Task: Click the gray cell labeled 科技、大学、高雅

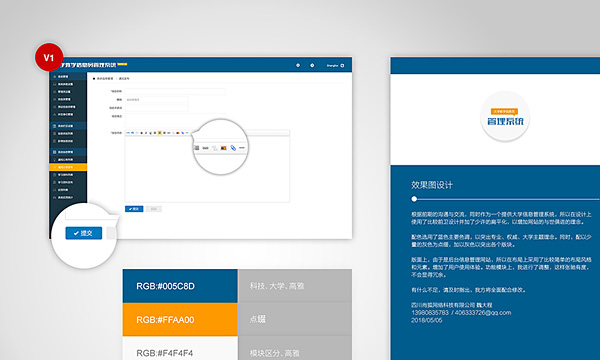Action: 295,286
